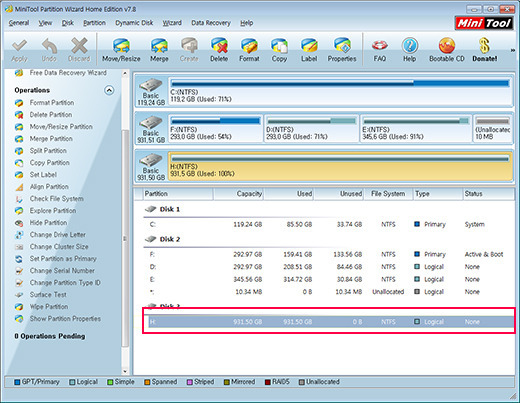
Task: Sort by the Capacity column header
Action: 239,194
